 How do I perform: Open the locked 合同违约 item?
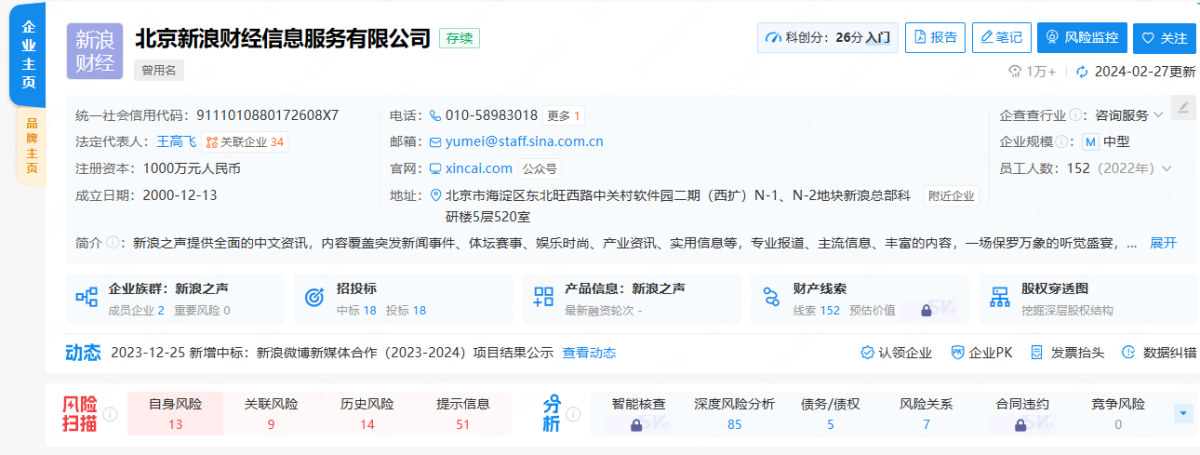click(x=1022, y=414)
